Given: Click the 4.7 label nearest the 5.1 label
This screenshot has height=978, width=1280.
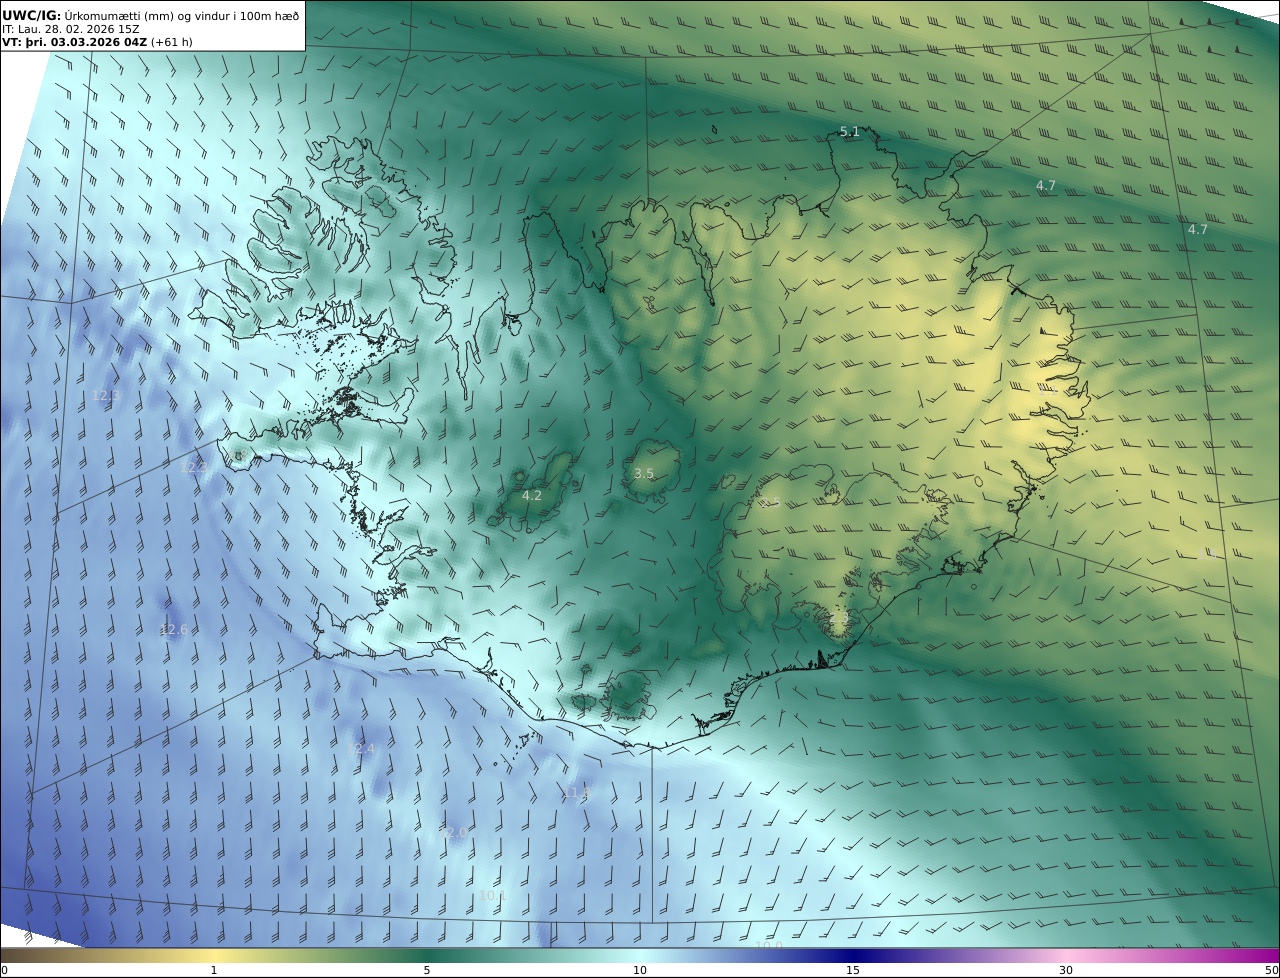Looking at the screenshot, I should point(1046,185).
